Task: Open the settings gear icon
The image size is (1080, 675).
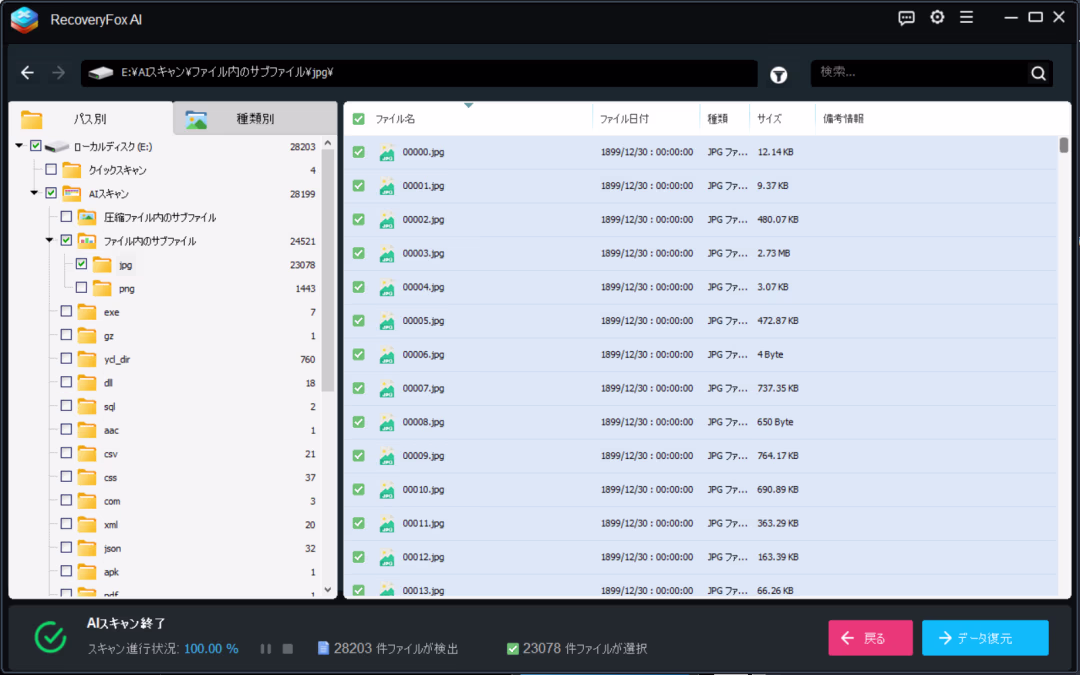Action: [937, 17]
